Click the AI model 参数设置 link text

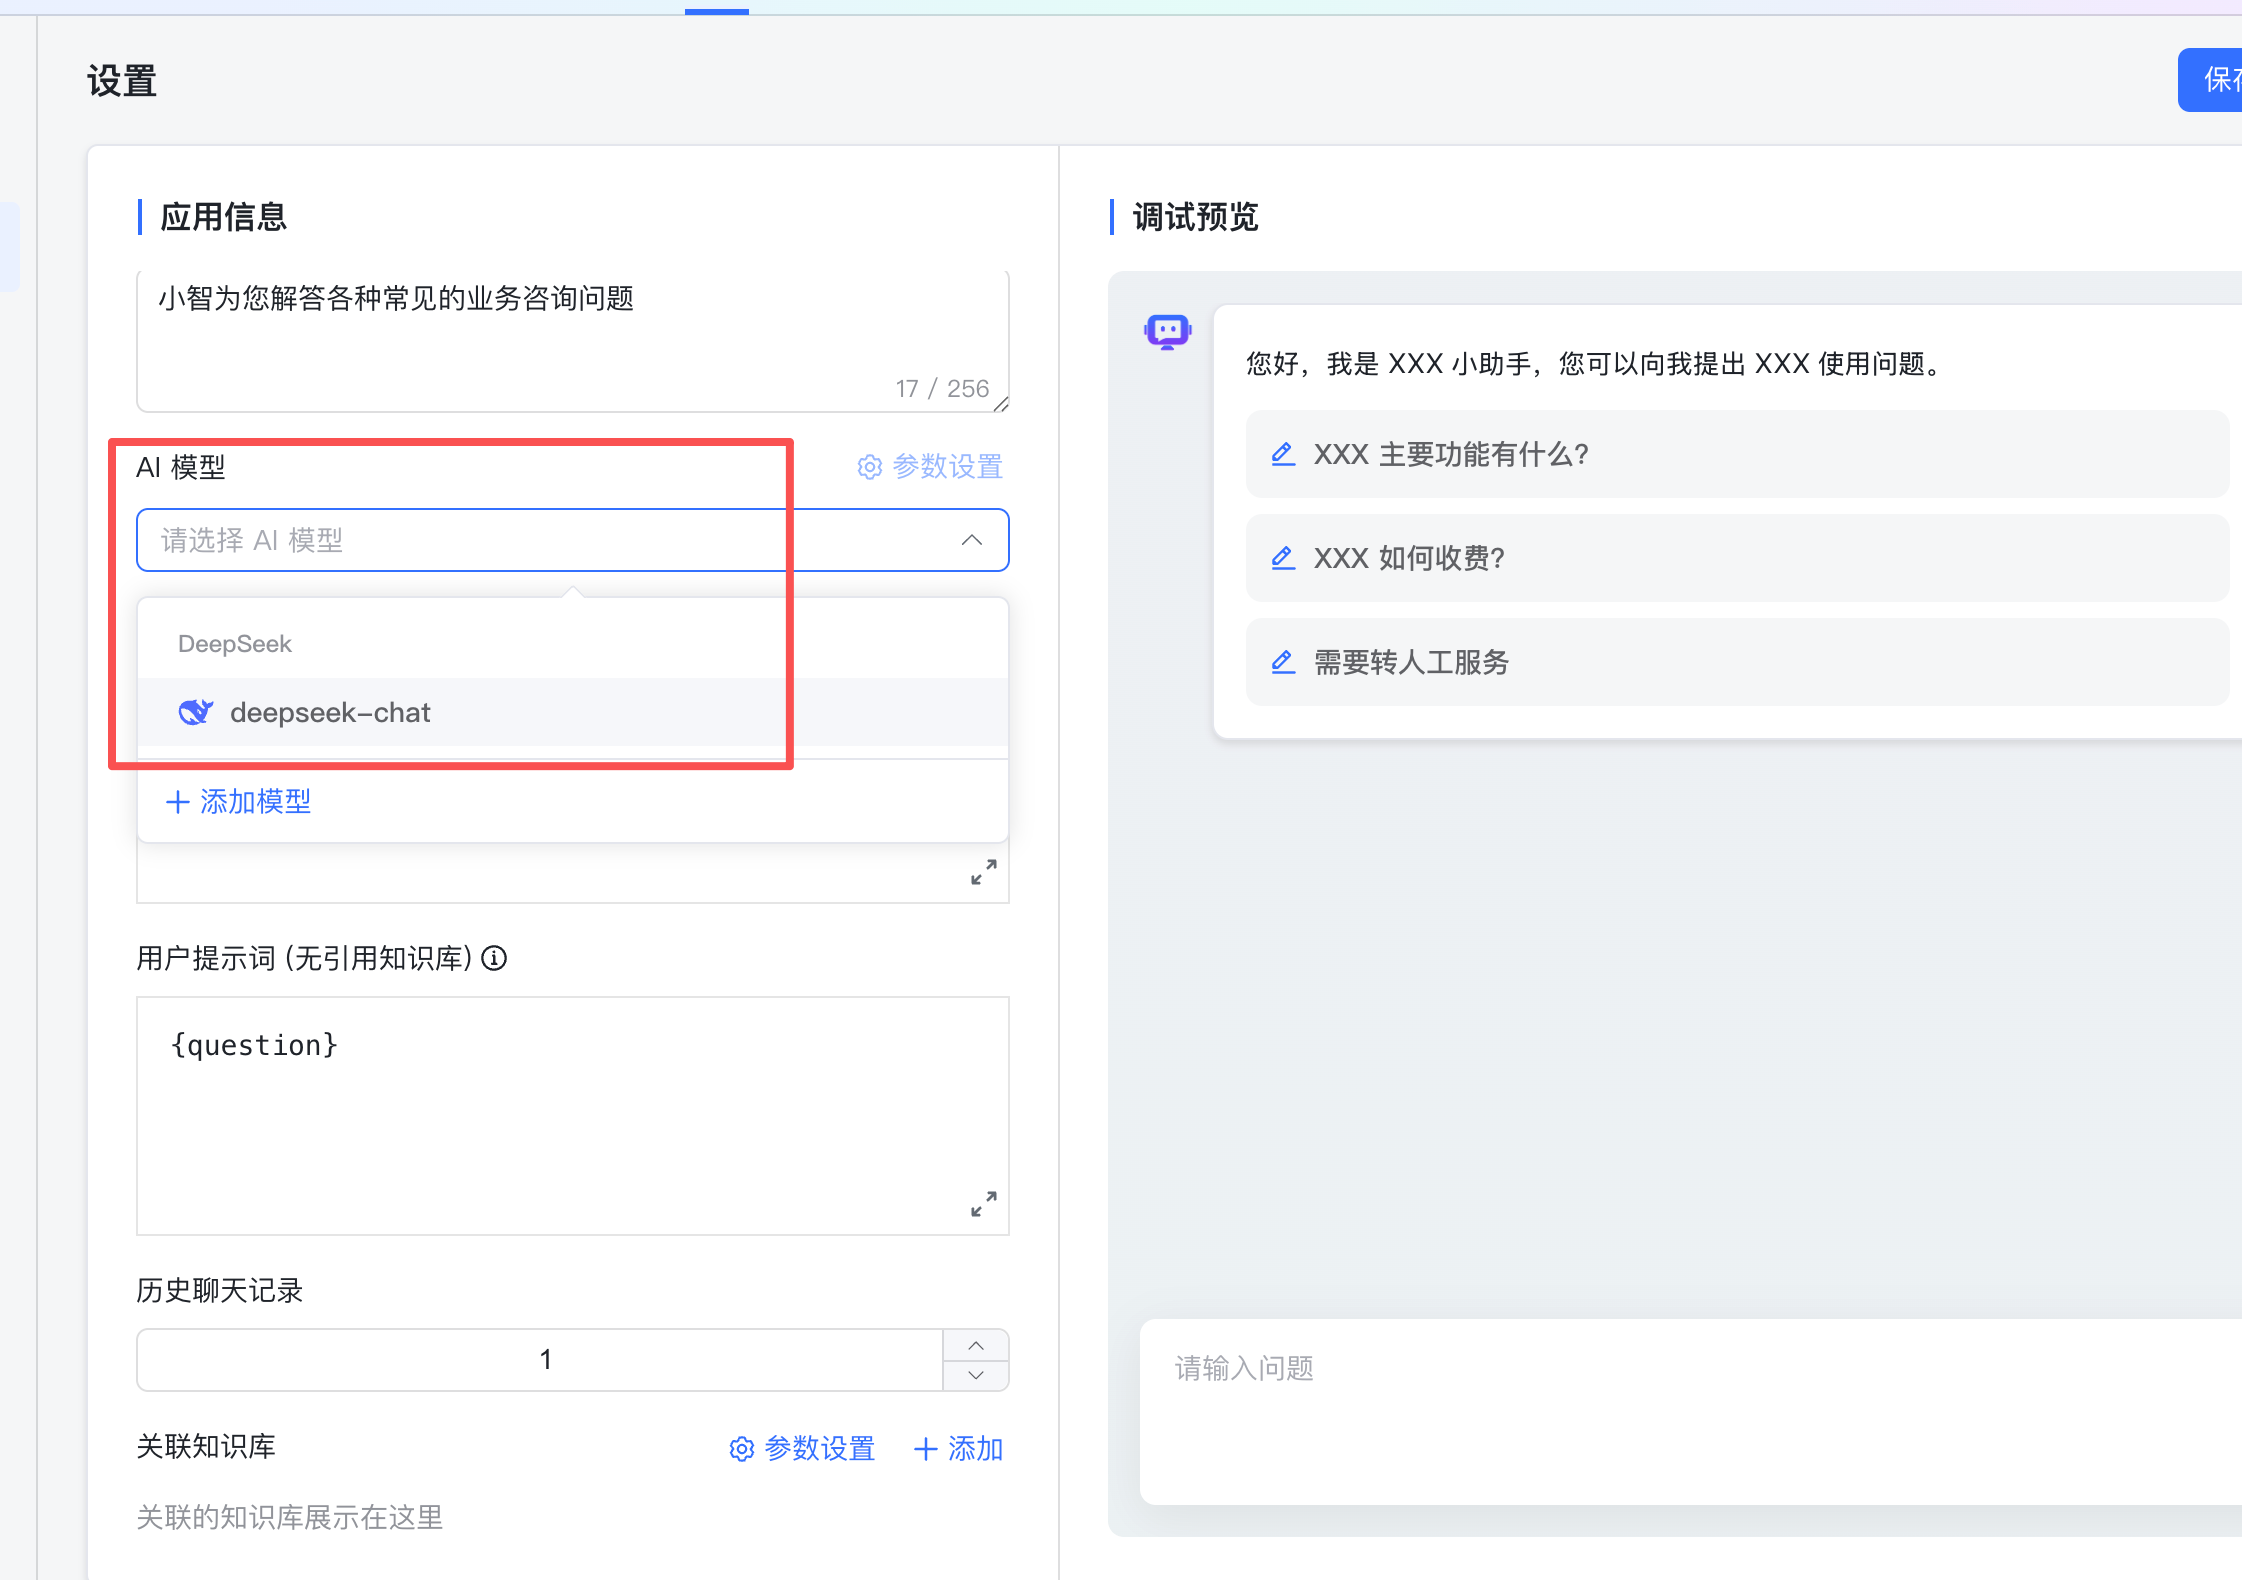pos(948,467)
